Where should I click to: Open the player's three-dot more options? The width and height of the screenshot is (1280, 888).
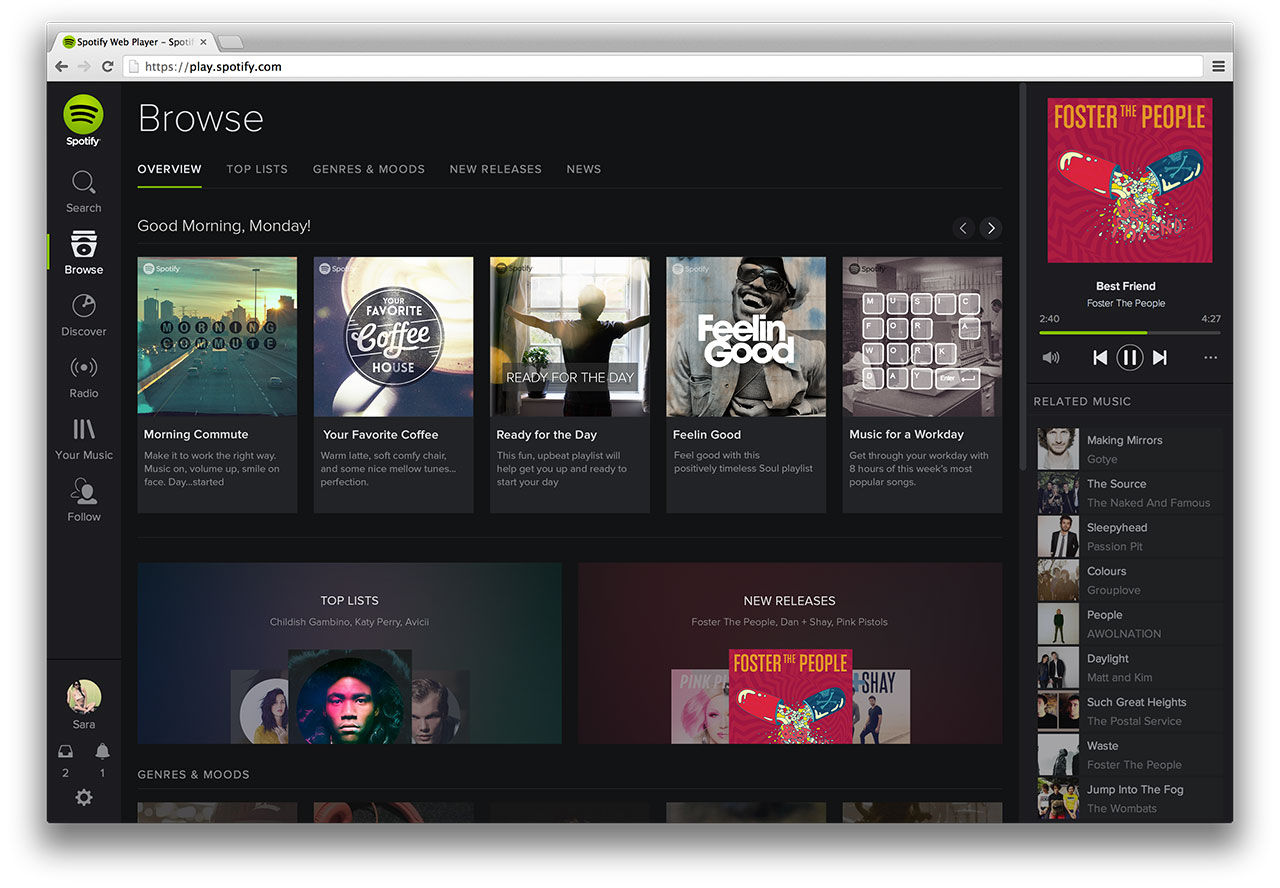[x=1211, y=357]
